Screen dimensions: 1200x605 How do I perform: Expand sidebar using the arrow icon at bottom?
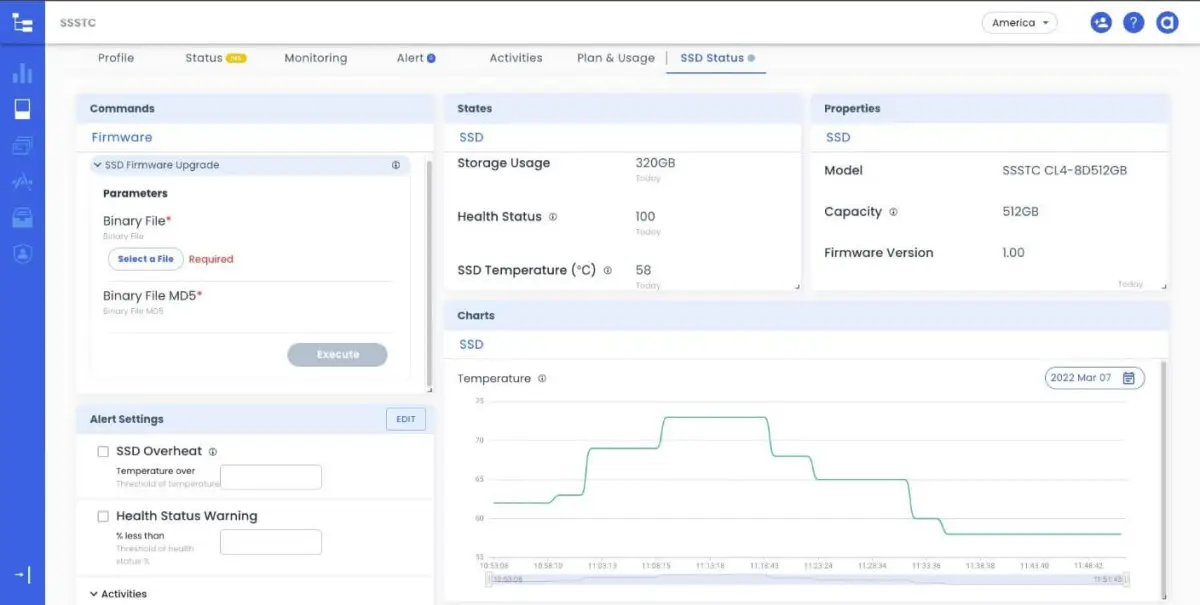22,574
